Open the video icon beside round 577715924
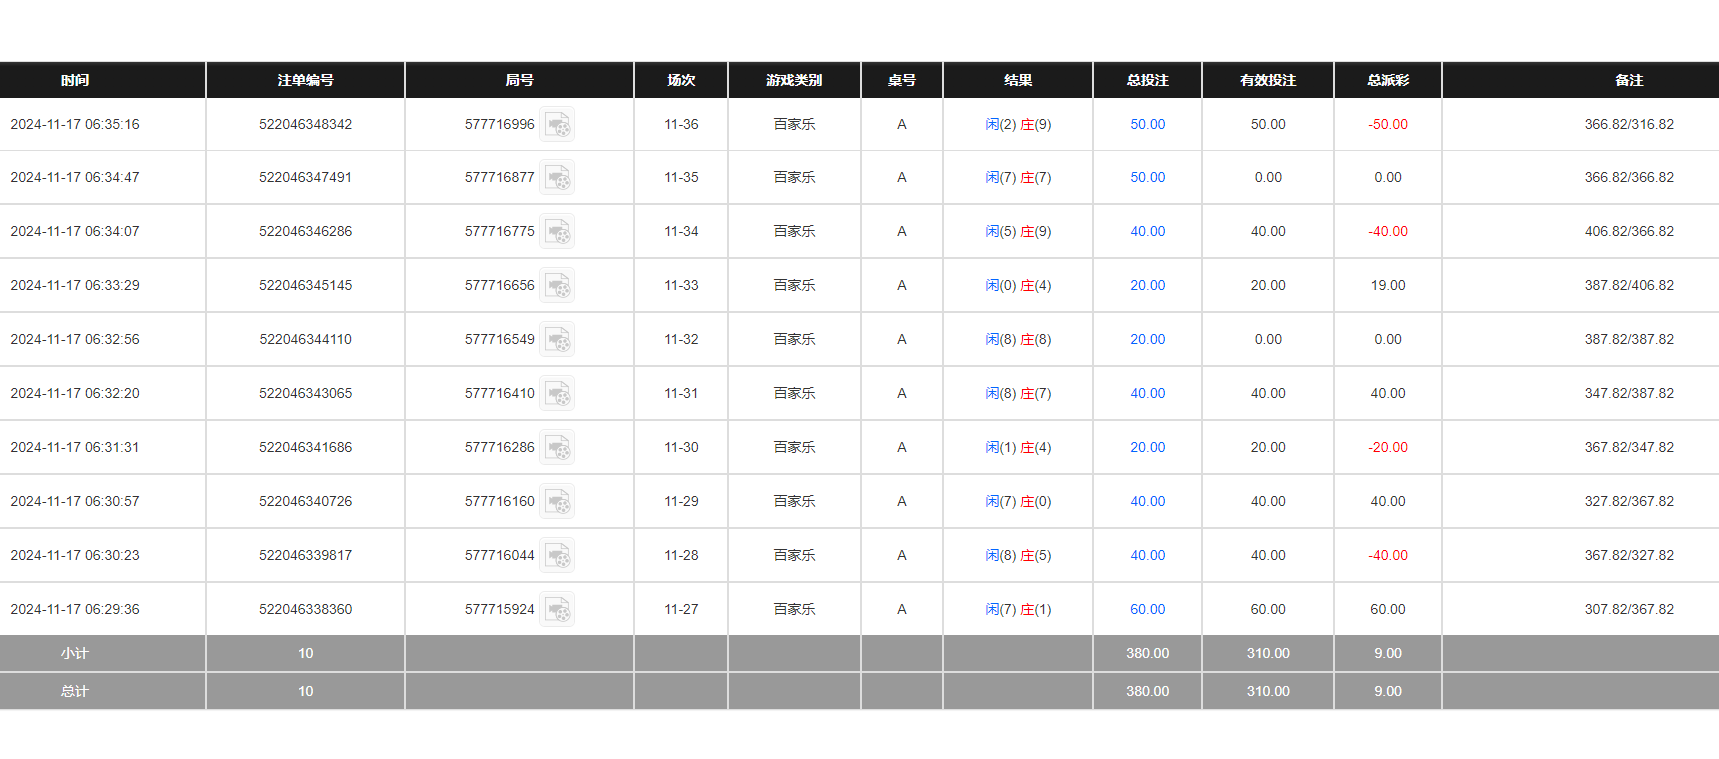This screenshot has width=1719, height=759. [x=557, y=610]
